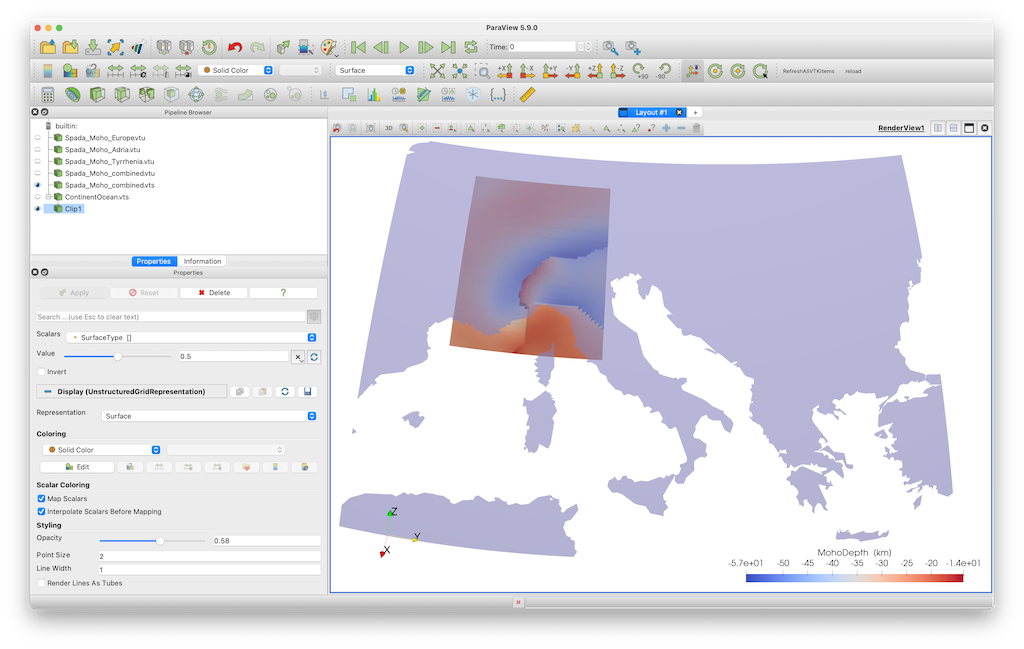Click the Opacity slider handle

[x=160, y=540]
